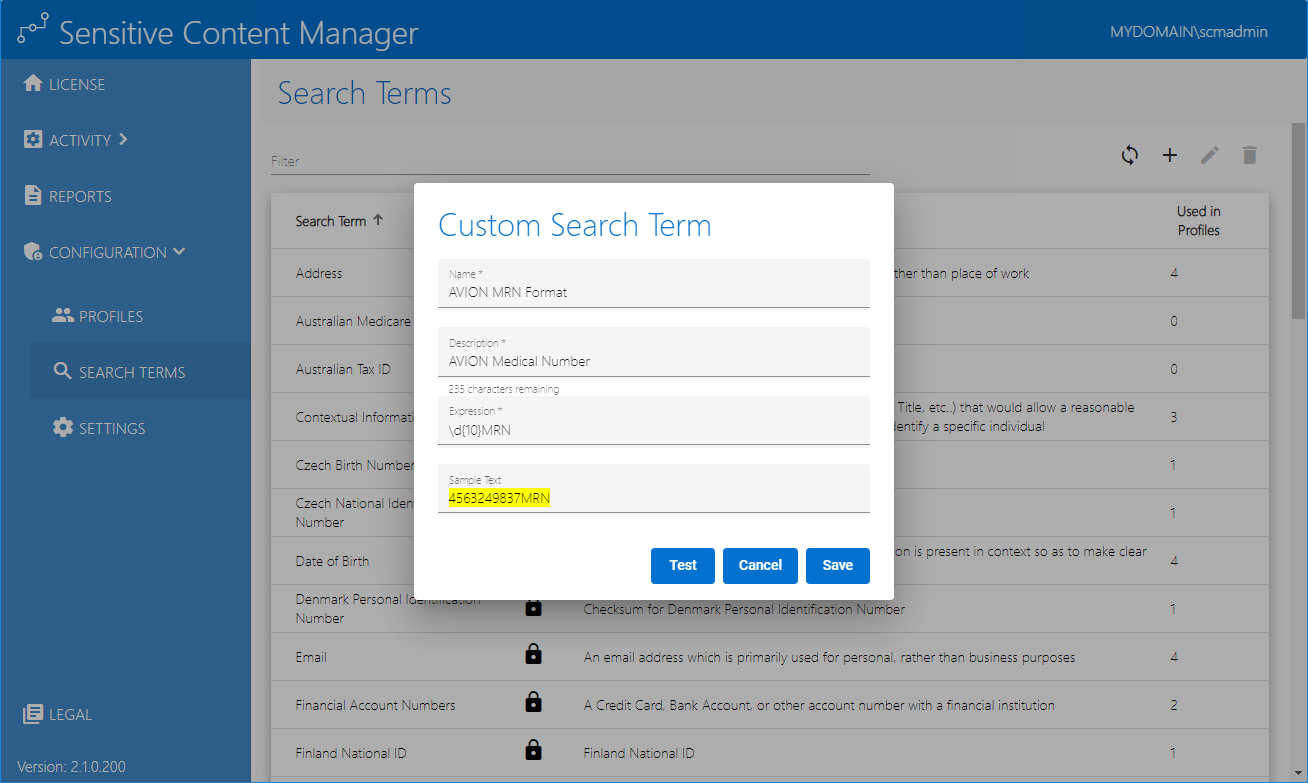
Task: Open the SETTINGS menu item
Action: (112, 429)
